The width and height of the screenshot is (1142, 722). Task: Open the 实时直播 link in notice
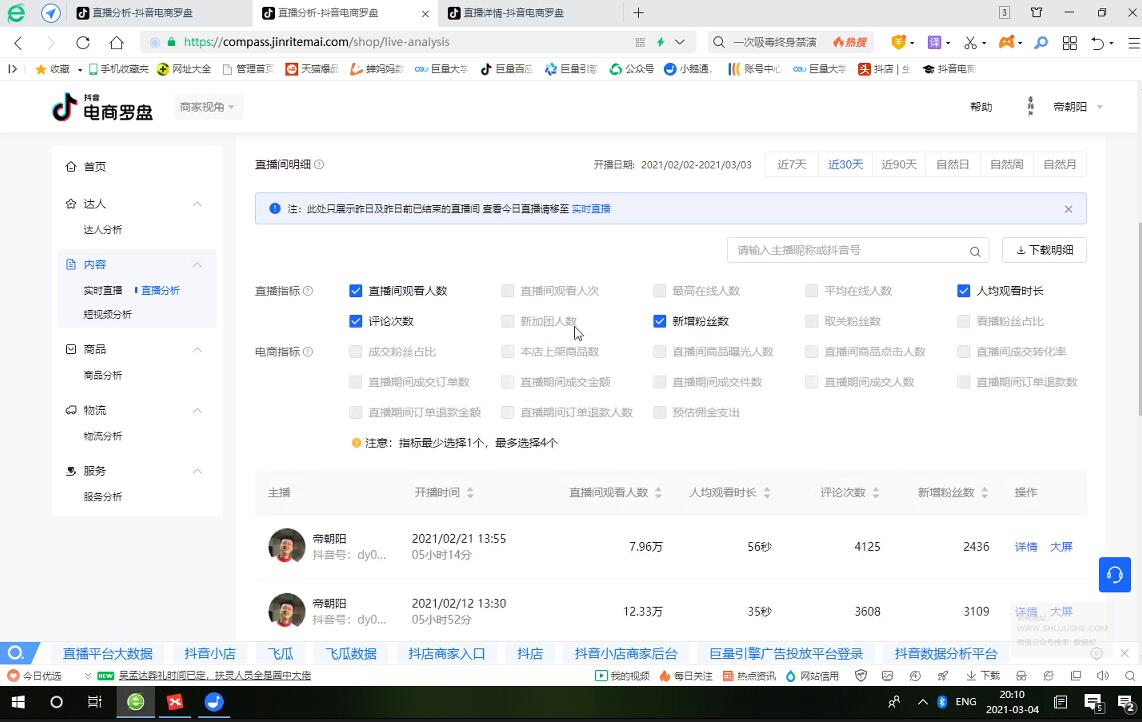[590, 209]
